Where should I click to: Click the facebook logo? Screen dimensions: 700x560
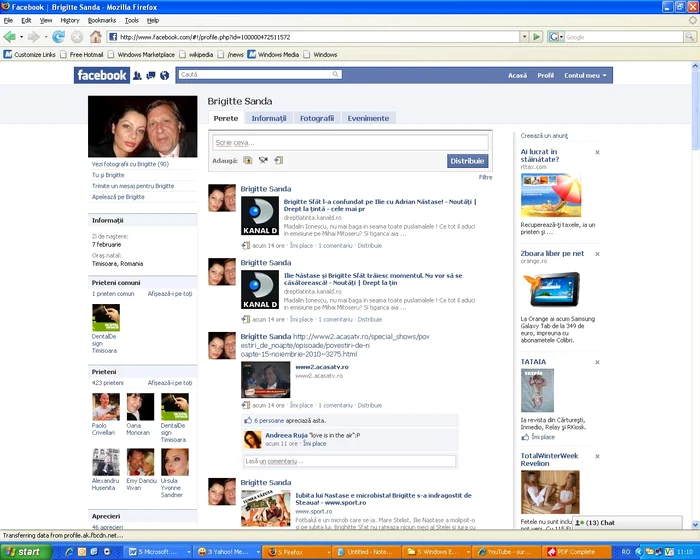(x=102, y=75)
